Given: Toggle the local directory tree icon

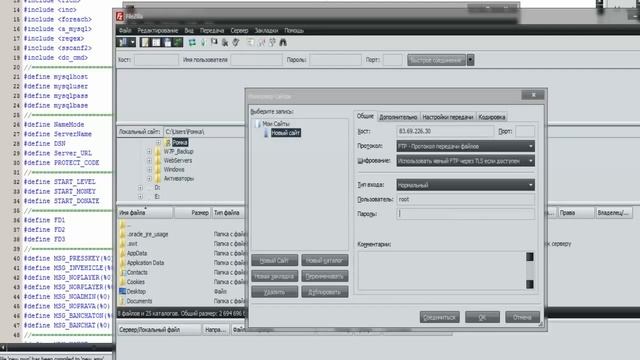Looking at the screenshot, I should pos(156,42).
